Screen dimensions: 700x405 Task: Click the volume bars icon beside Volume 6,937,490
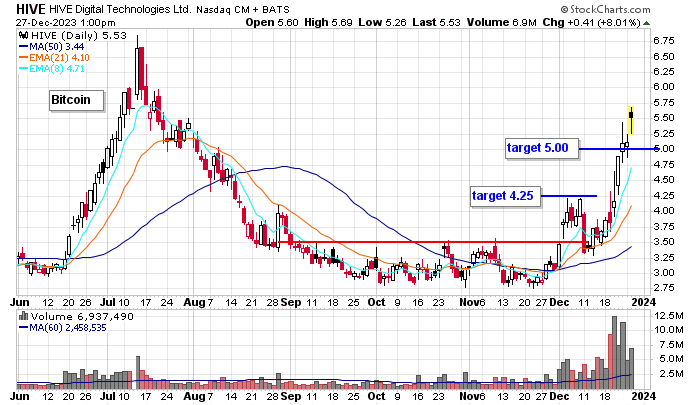point(24,317)
